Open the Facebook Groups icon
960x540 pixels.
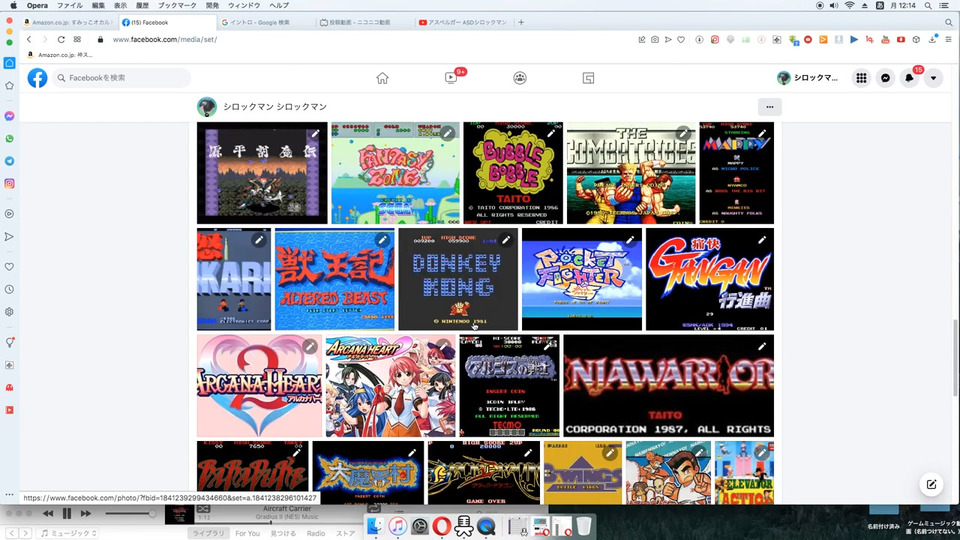click(x=520, y=78)
